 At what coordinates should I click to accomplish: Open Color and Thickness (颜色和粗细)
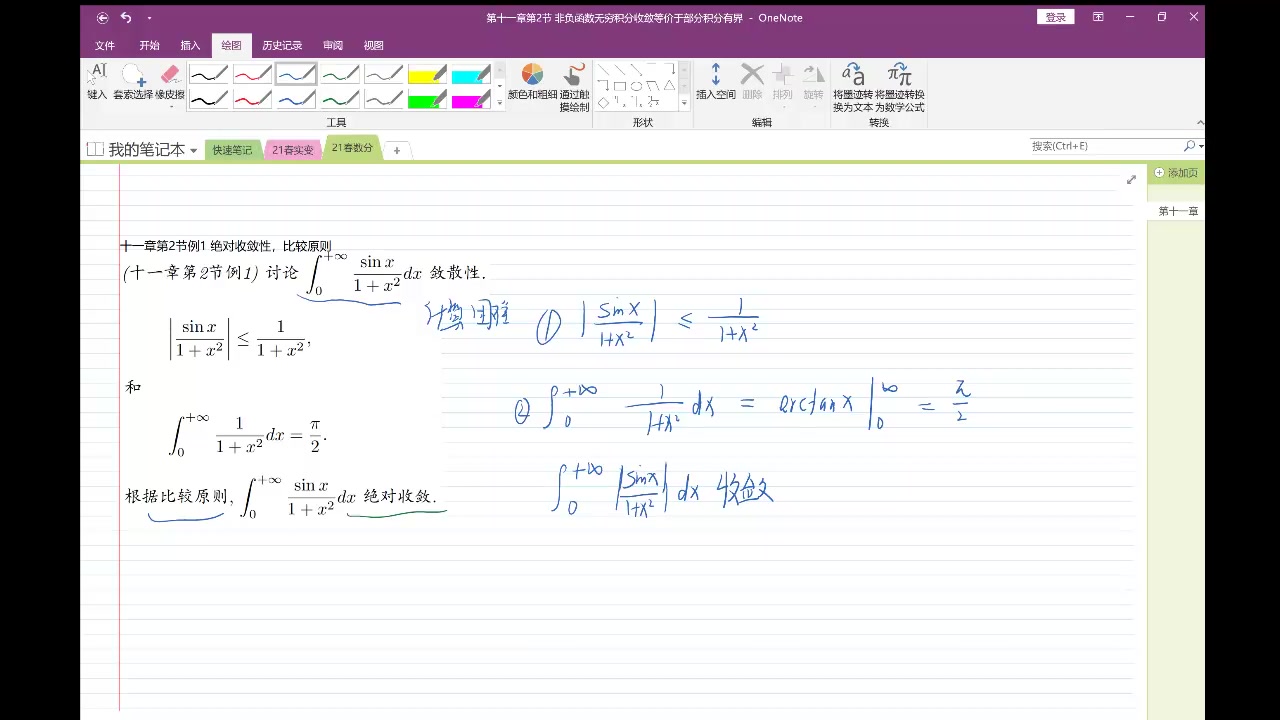click(x=532, y=82)
